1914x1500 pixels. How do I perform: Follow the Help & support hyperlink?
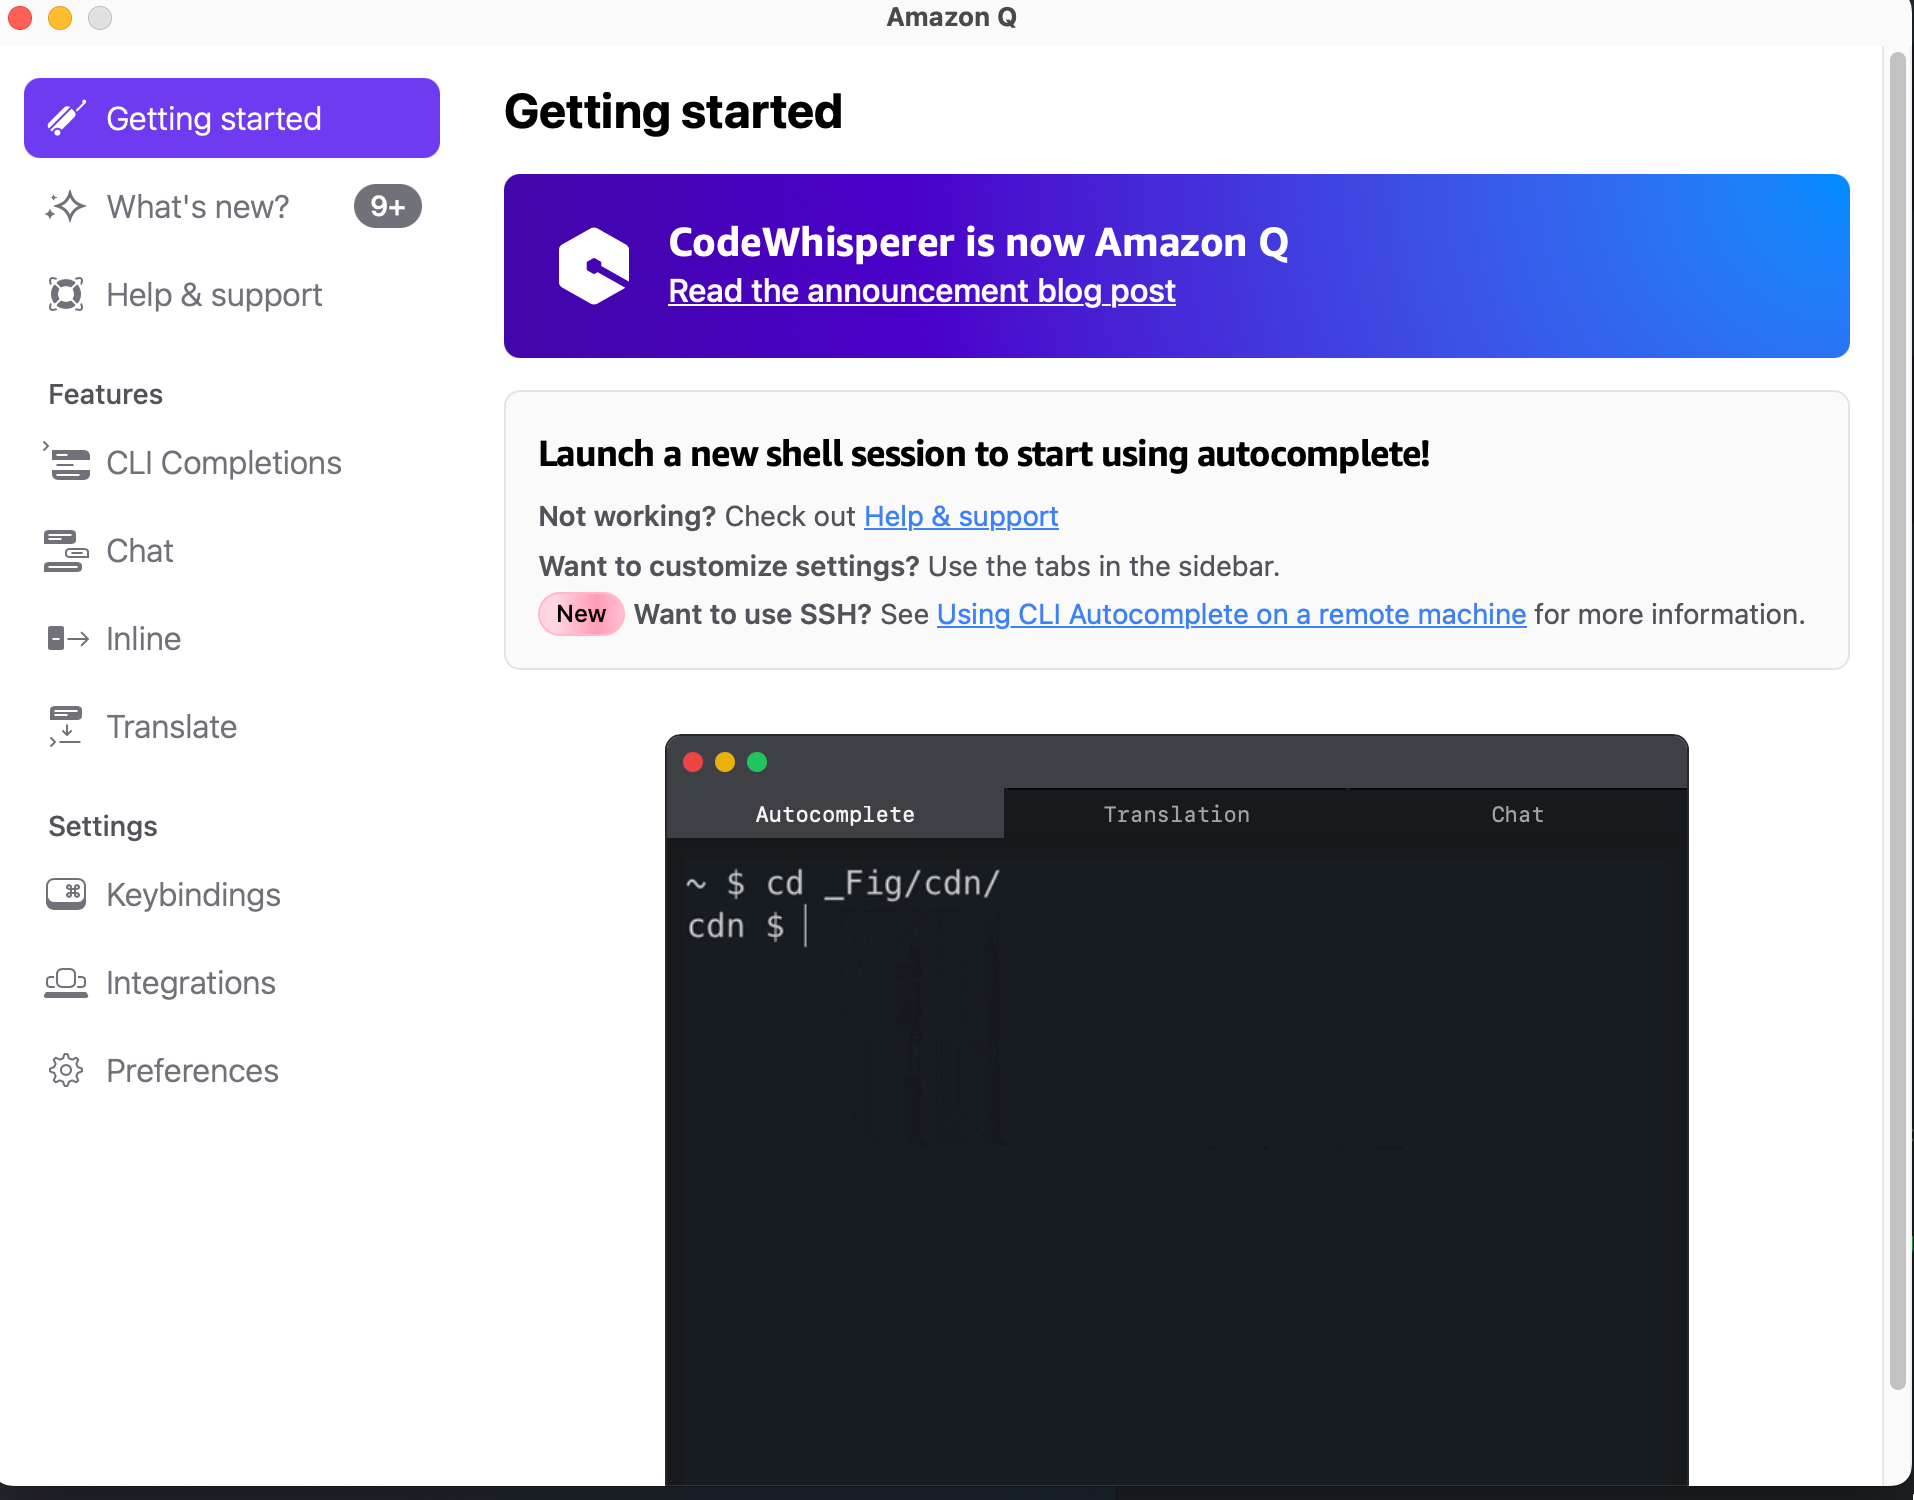(x=961, y=516)
